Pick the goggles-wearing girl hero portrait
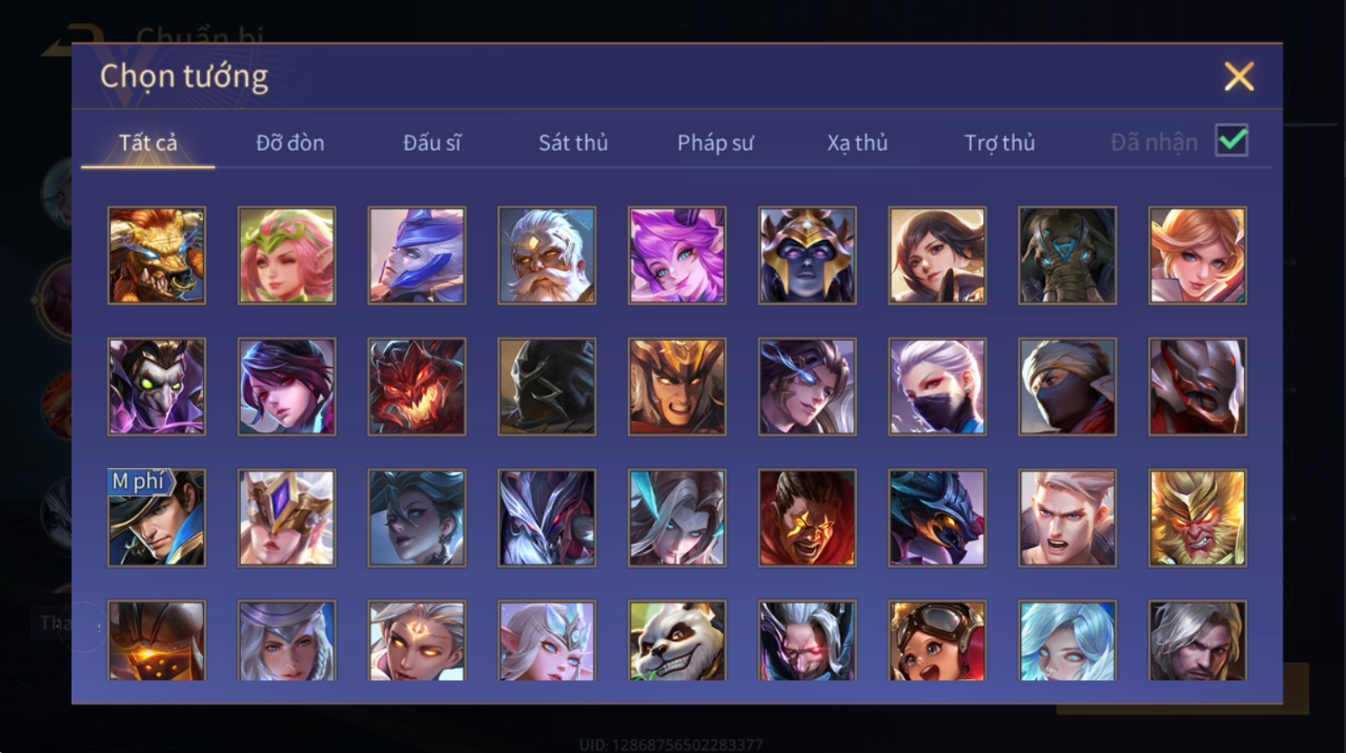 pyautogui.click(x=937, y=641)
